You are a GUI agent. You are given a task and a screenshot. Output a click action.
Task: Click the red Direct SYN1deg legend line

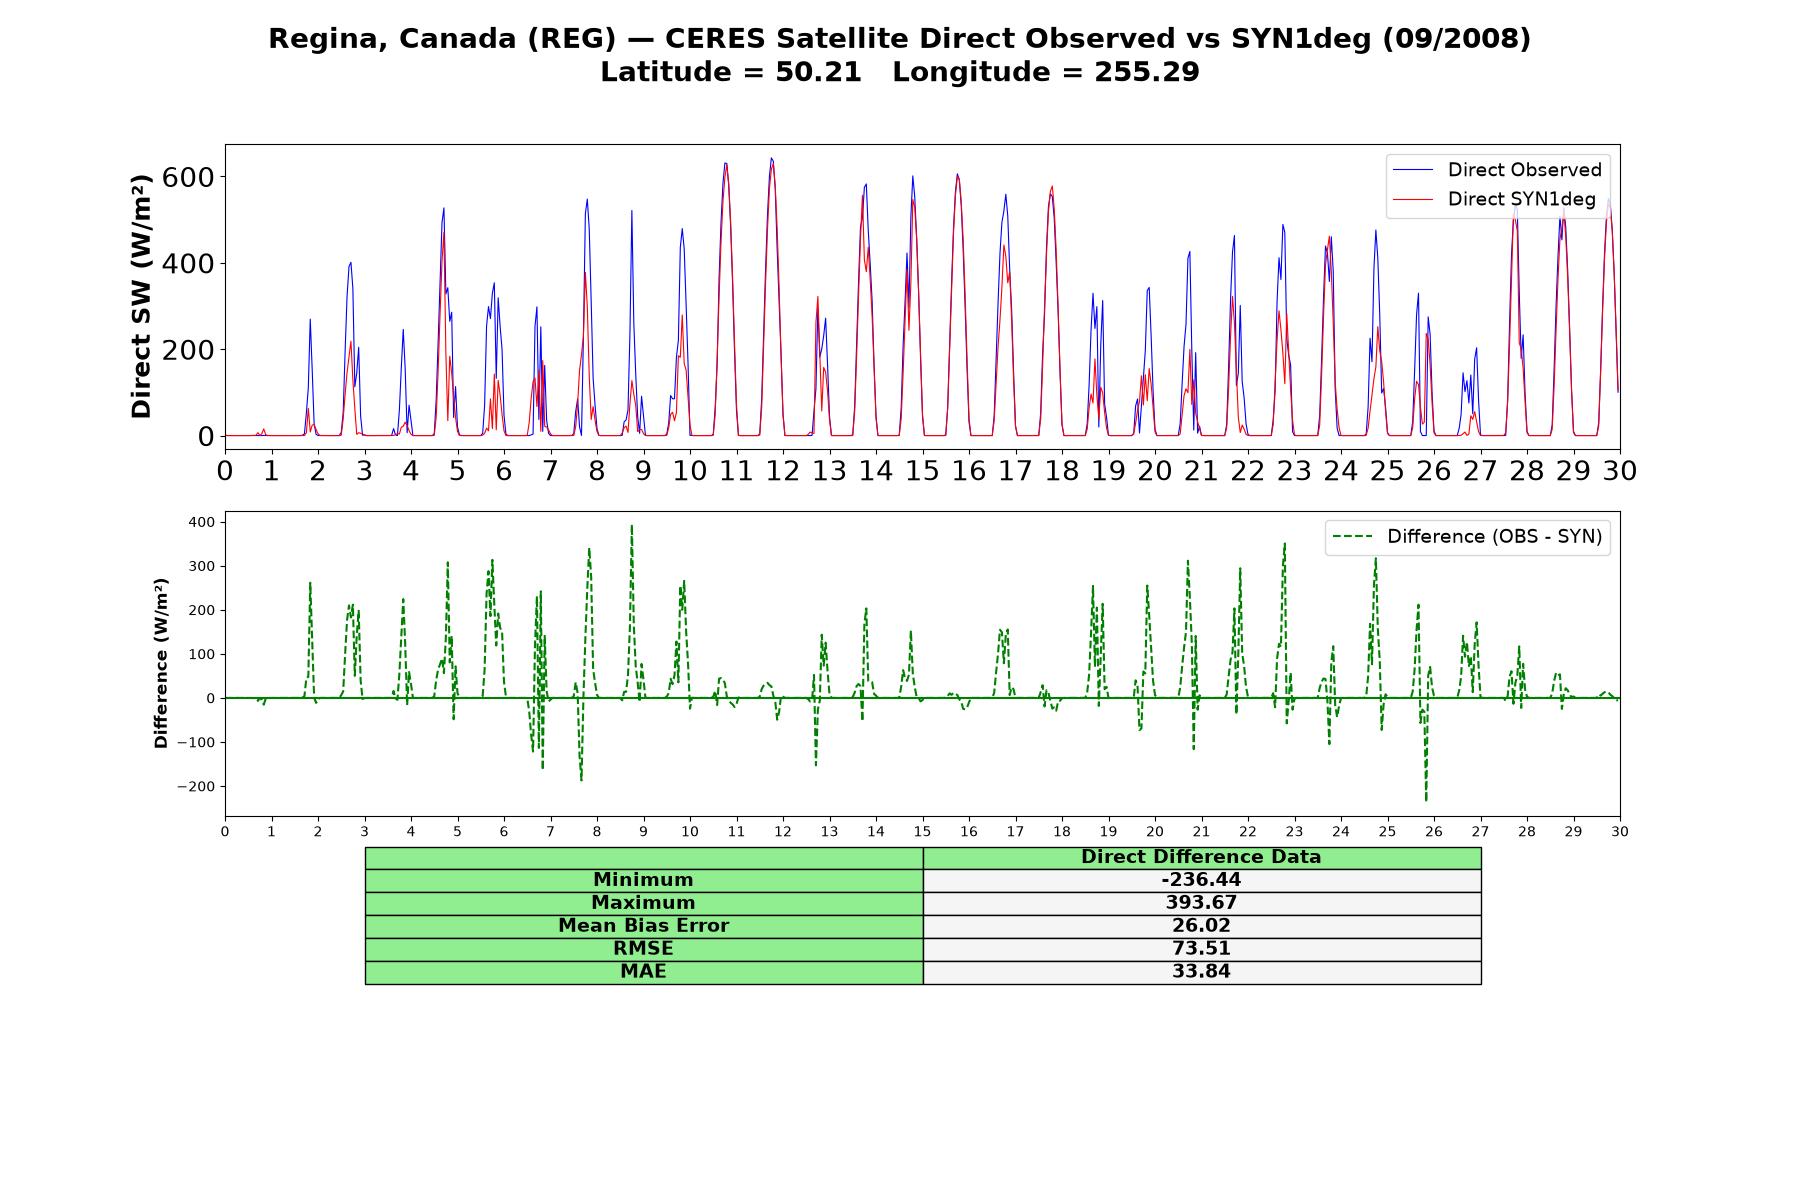click(1413, 199)
